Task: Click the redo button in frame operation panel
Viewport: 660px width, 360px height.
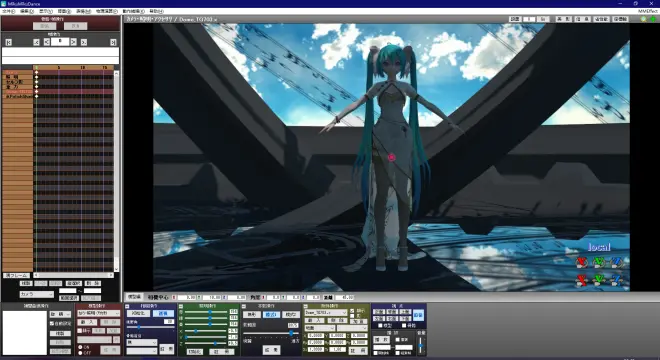Action: 75,26
